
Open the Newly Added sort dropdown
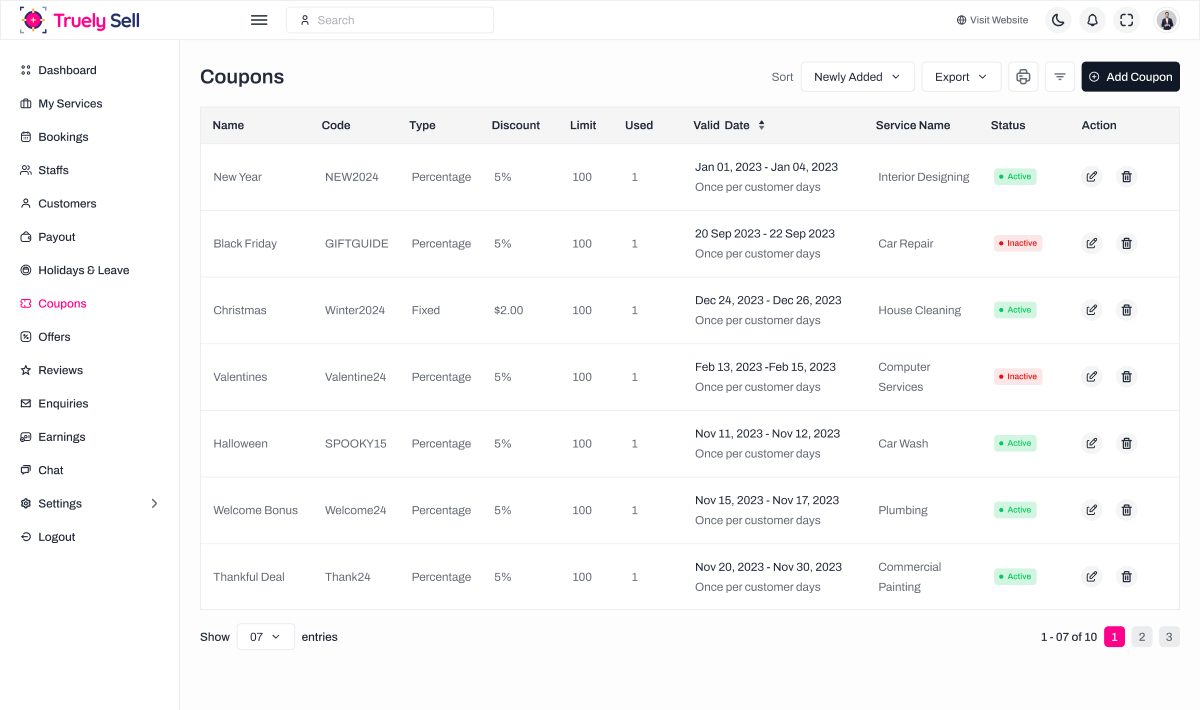[x=857, y=77]
